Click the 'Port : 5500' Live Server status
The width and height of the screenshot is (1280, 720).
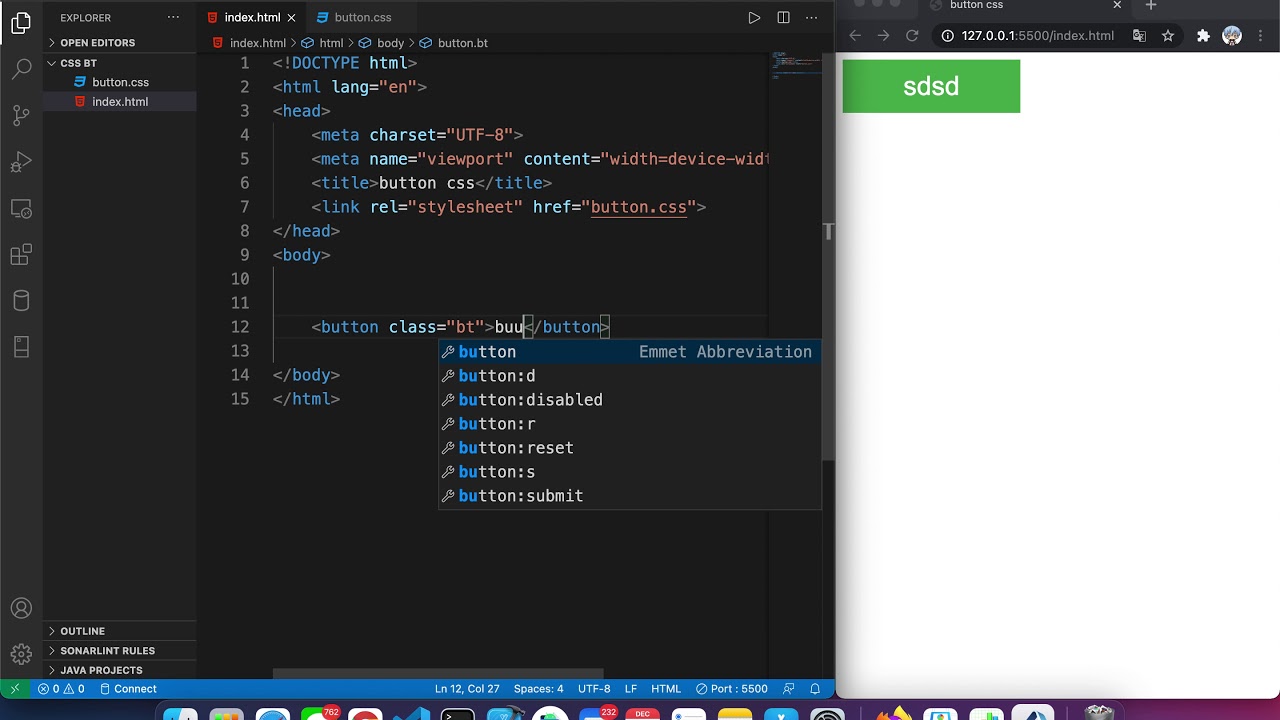point(732,689)
